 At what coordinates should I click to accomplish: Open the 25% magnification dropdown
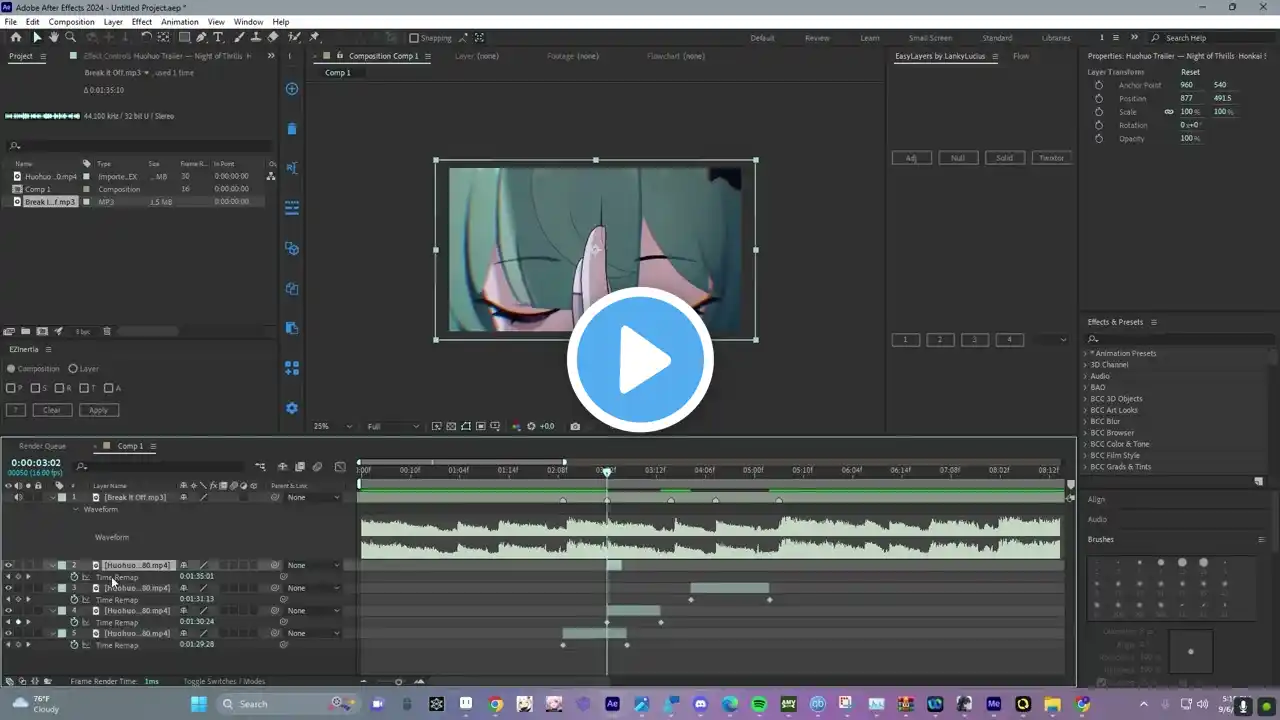[x=333, y=426]
